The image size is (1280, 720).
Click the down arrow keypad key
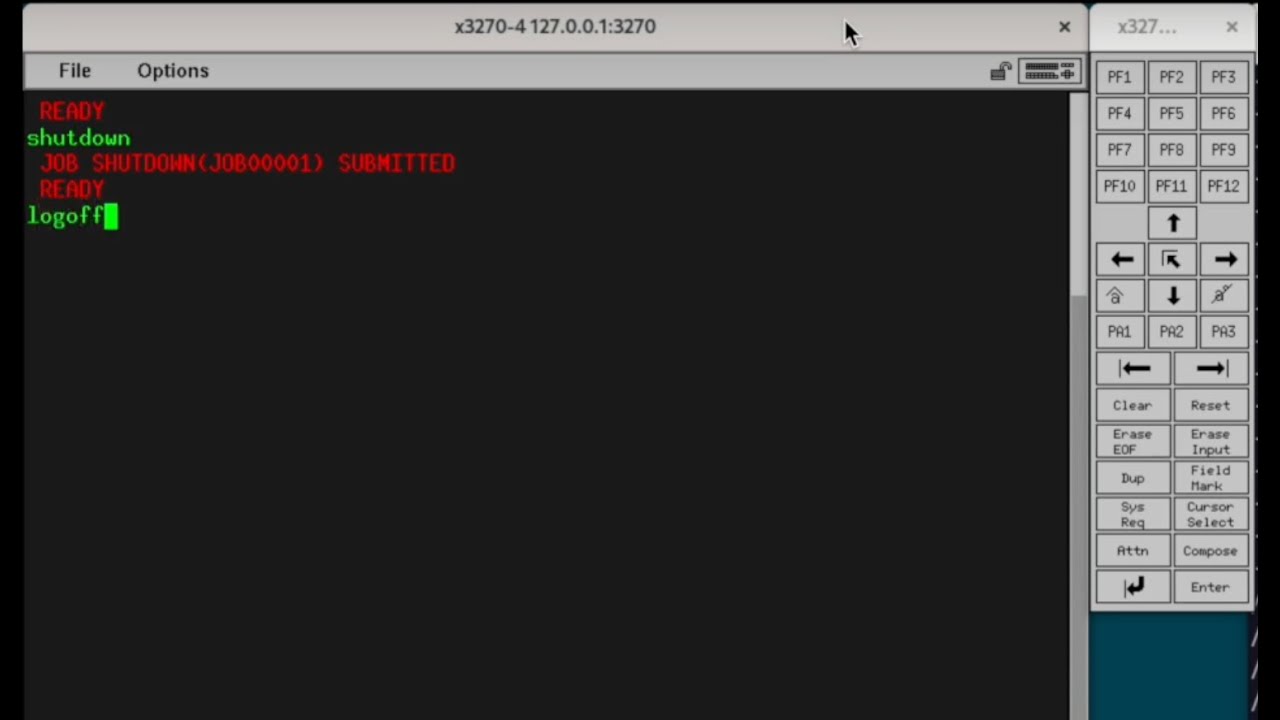[1172, 296]
